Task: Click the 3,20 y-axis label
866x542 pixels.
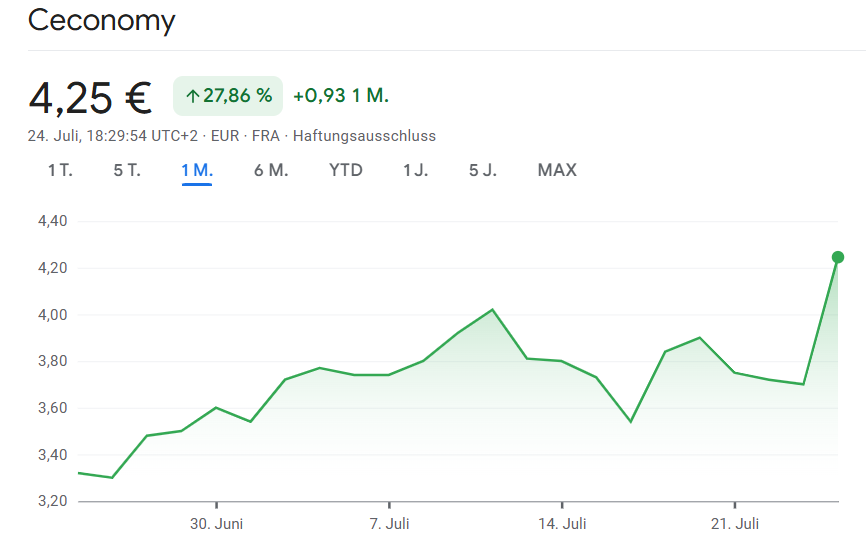Action: (52, 501)
